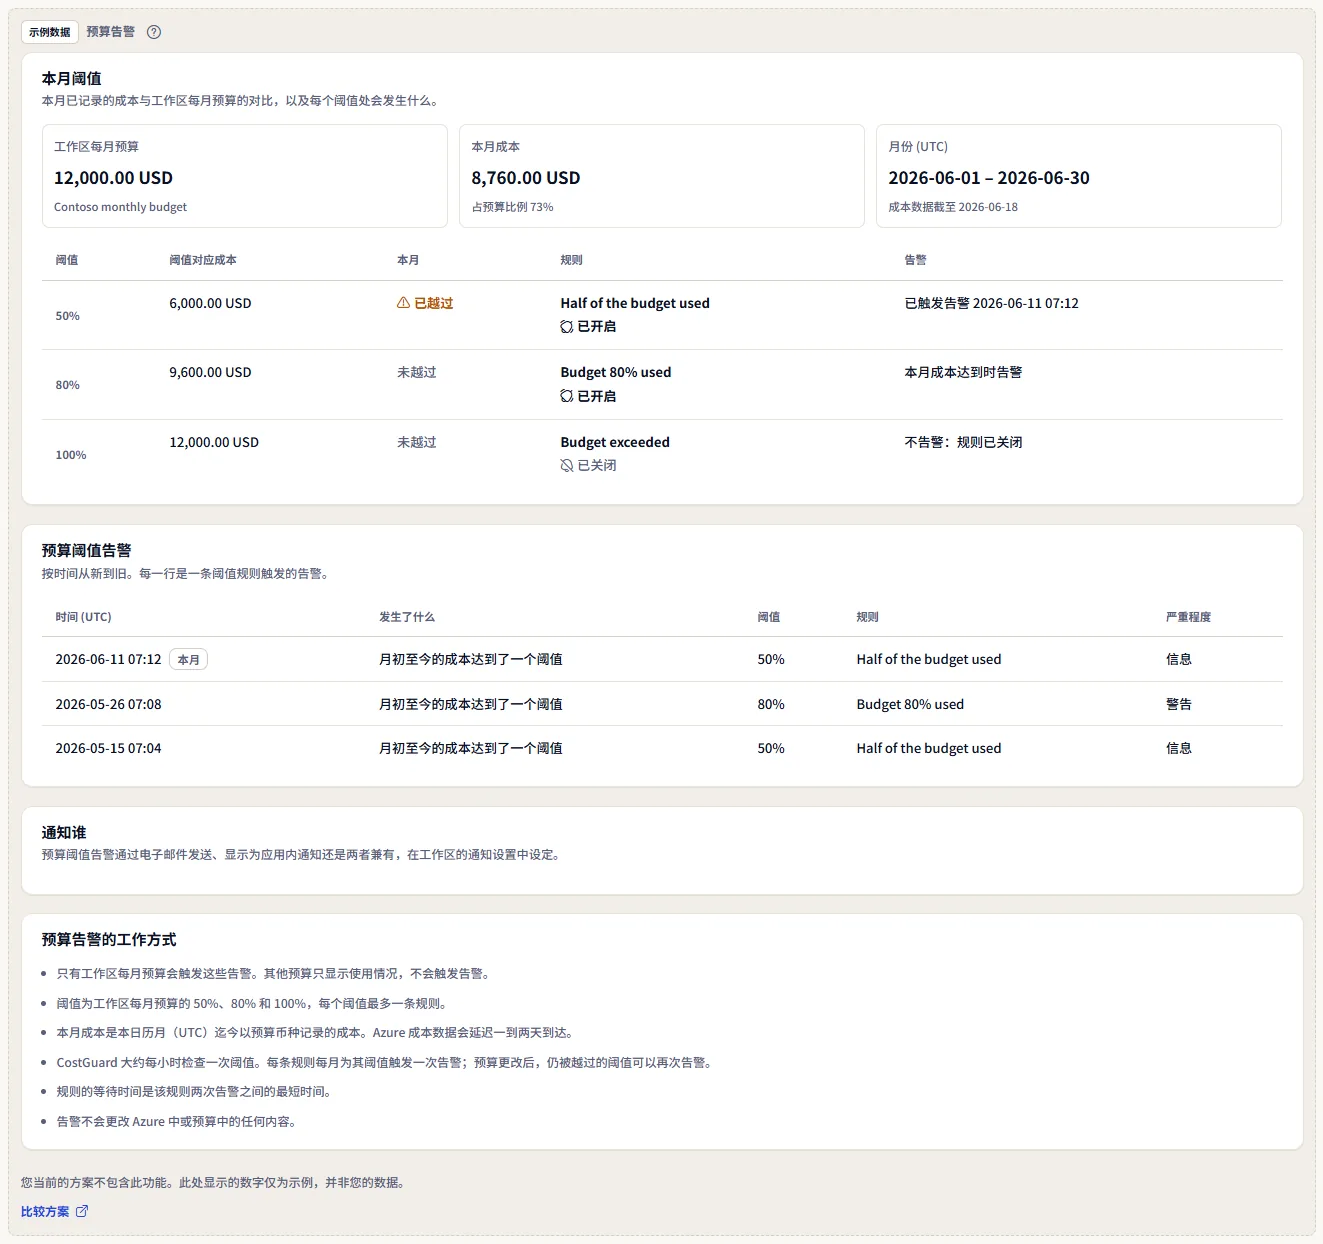Click the 时间 (UTC) column header
1323x1244 pixels.
click(84, 617)
